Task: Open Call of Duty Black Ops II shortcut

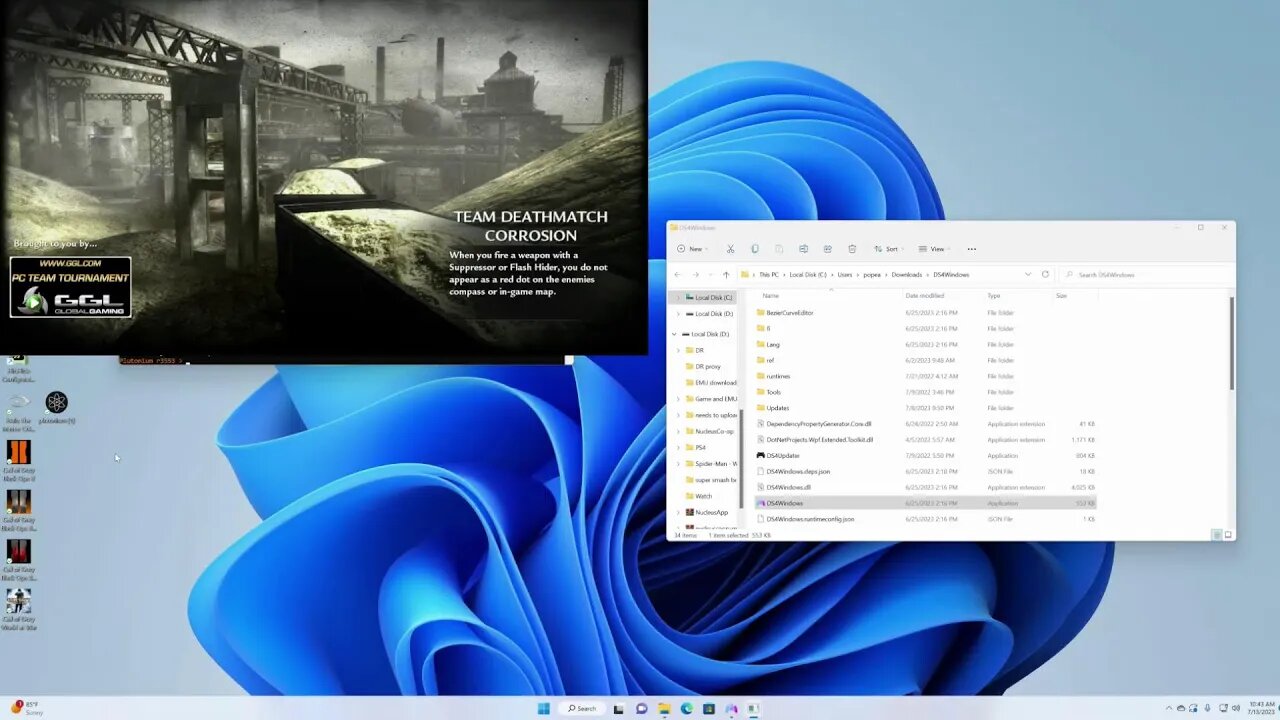Action: tap(19, 461)
